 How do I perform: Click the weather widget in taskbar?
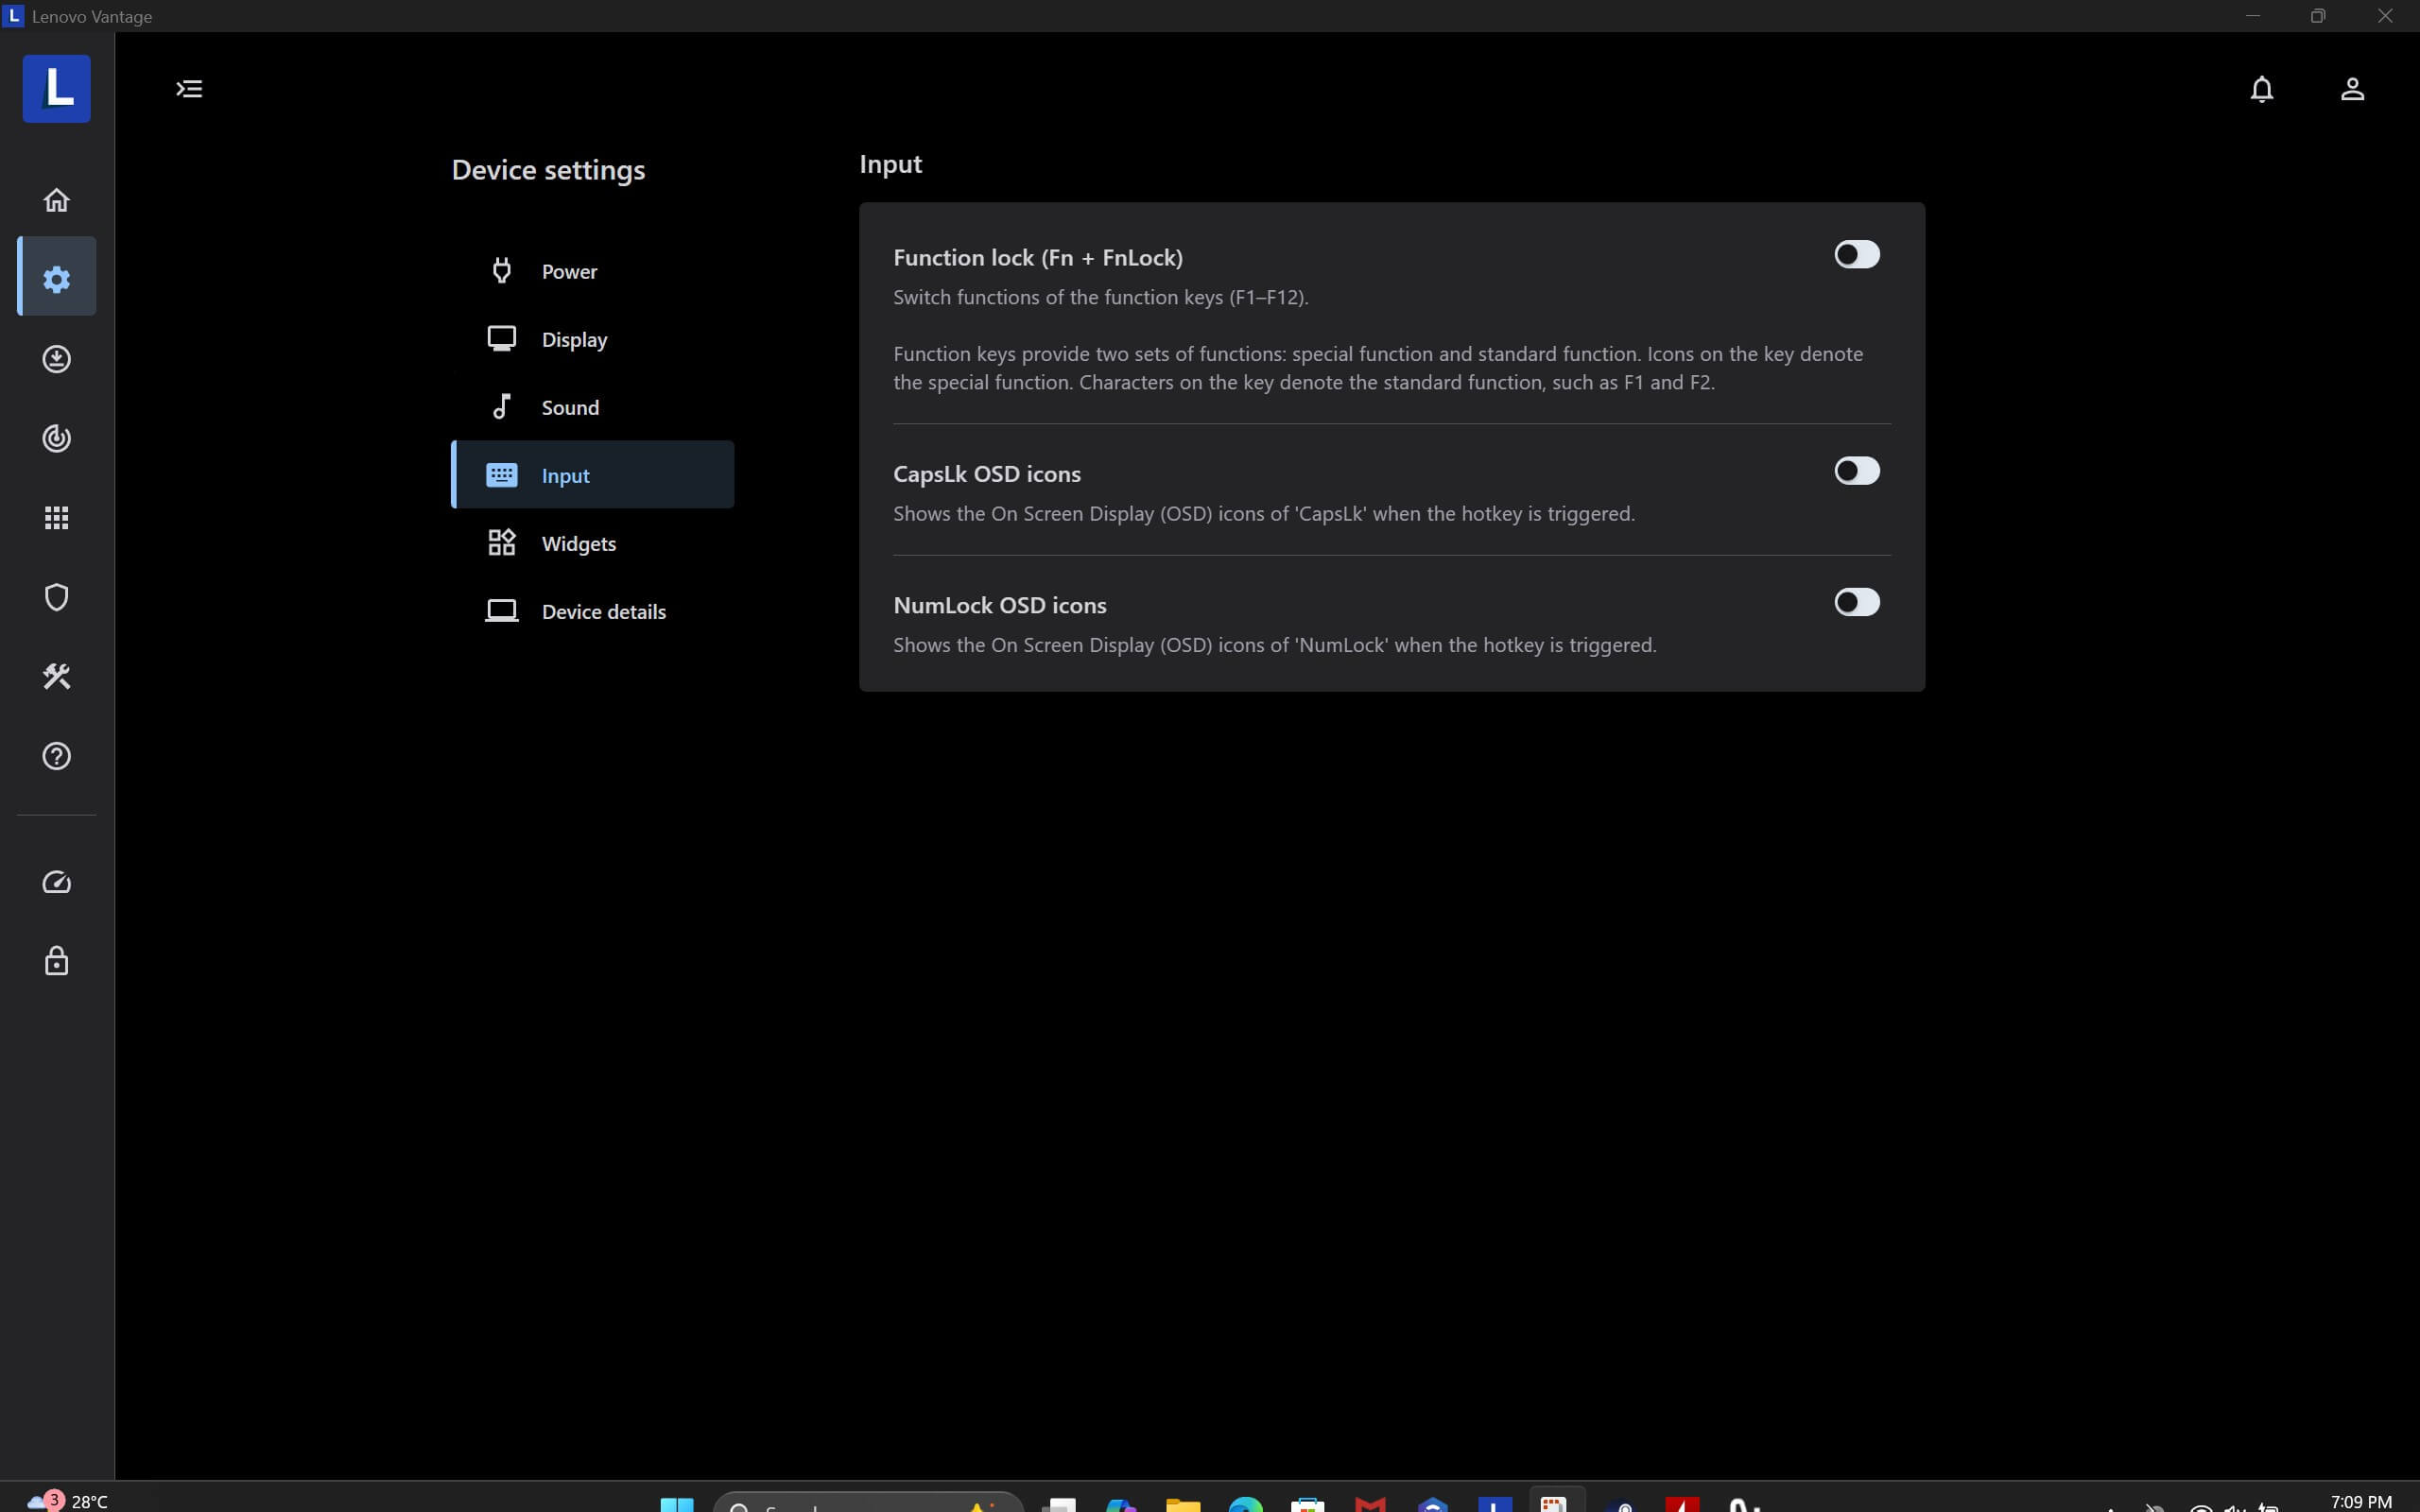click(68, 1500)
